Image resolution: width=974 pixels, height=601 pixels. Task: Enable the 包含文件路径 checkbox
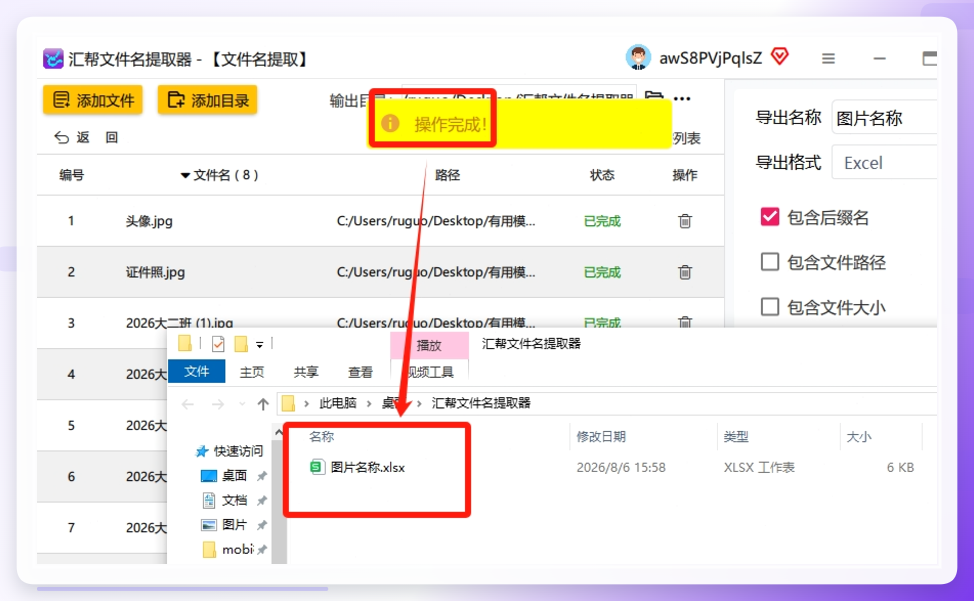(x=770, y=261)
